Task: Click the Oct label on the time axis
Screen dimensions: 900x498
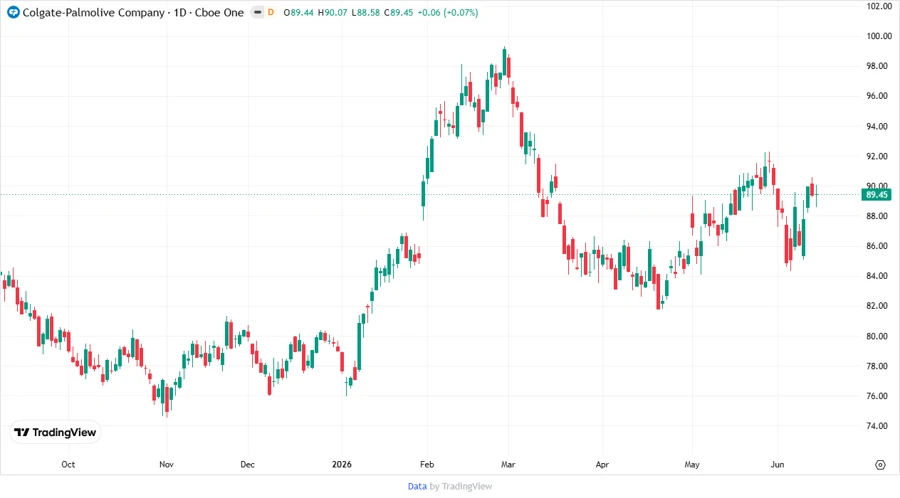Action: pyautogui.click(x=68, y=464)
